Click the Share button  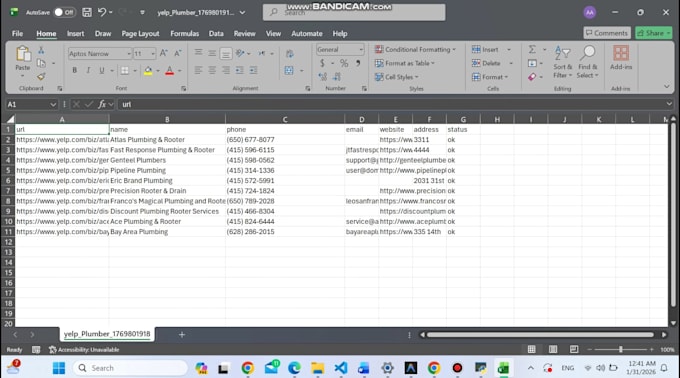click(654, 33)
